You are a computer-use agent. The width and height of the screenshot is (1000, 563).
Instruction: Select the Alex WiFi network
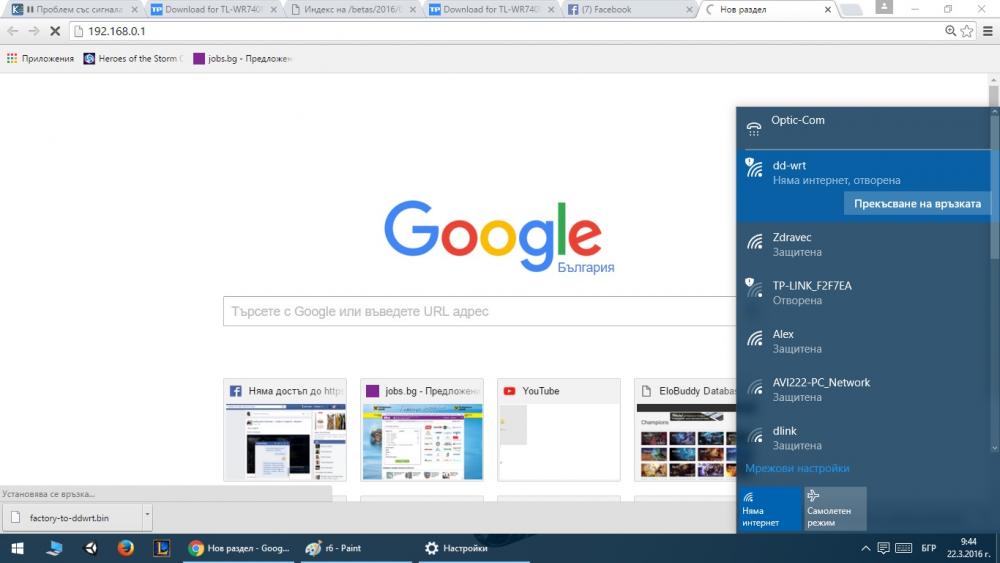(x=864, y=341)
